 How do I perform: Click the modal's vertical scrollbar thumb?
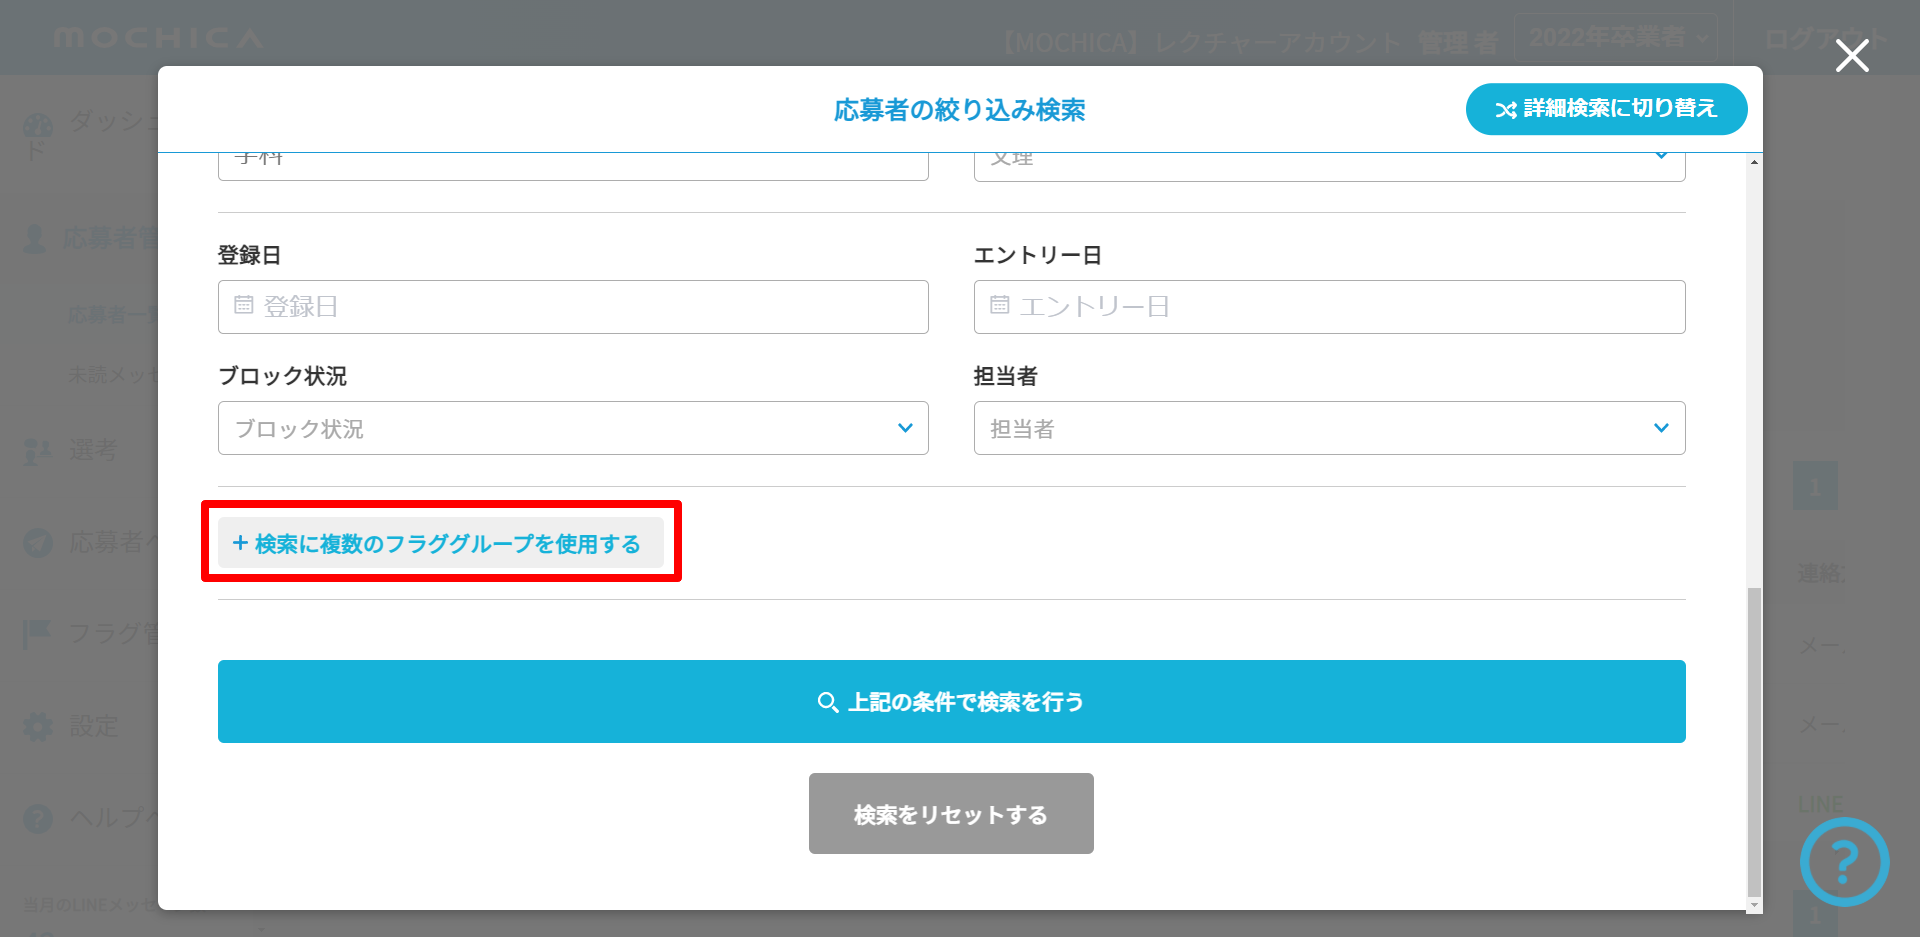1754,740
